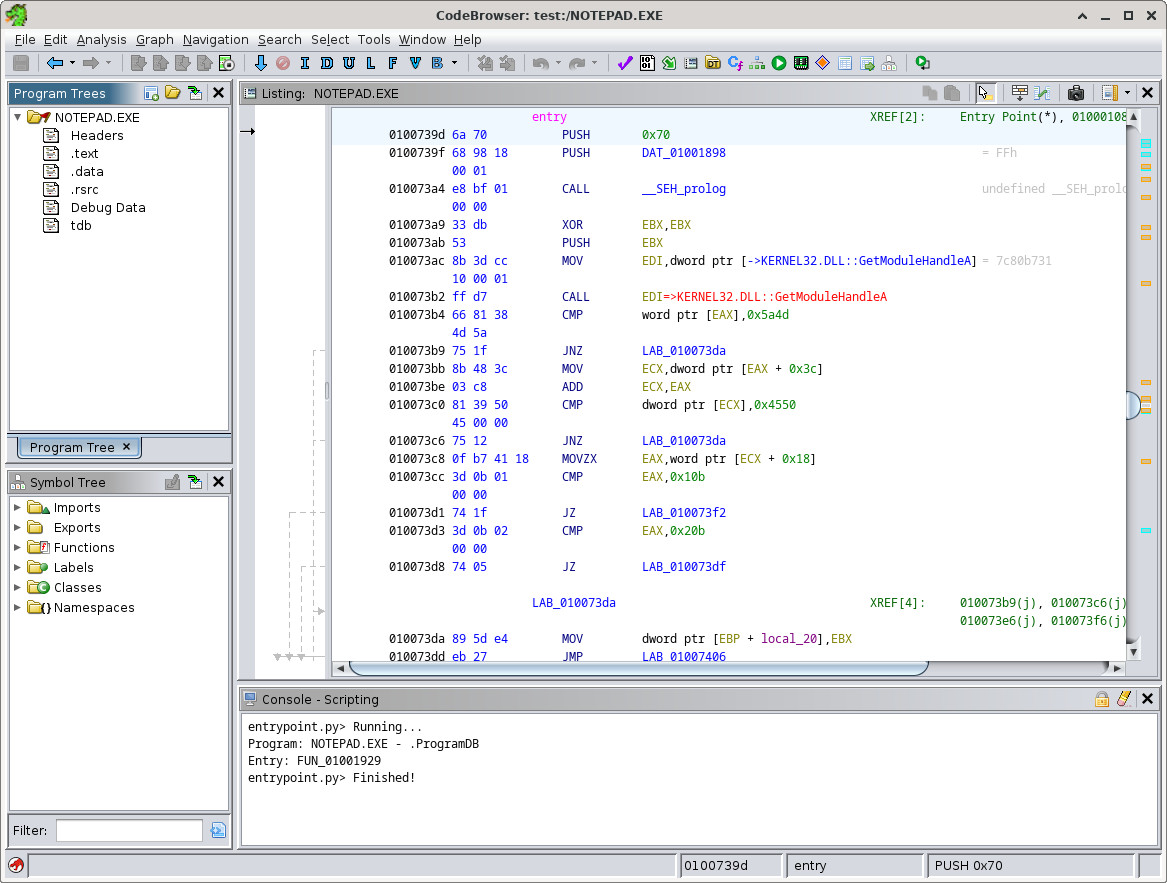Screen dimensions: 1167x883
Task: Take a snapshot with the camera icon
Action: click(1076, 93)
